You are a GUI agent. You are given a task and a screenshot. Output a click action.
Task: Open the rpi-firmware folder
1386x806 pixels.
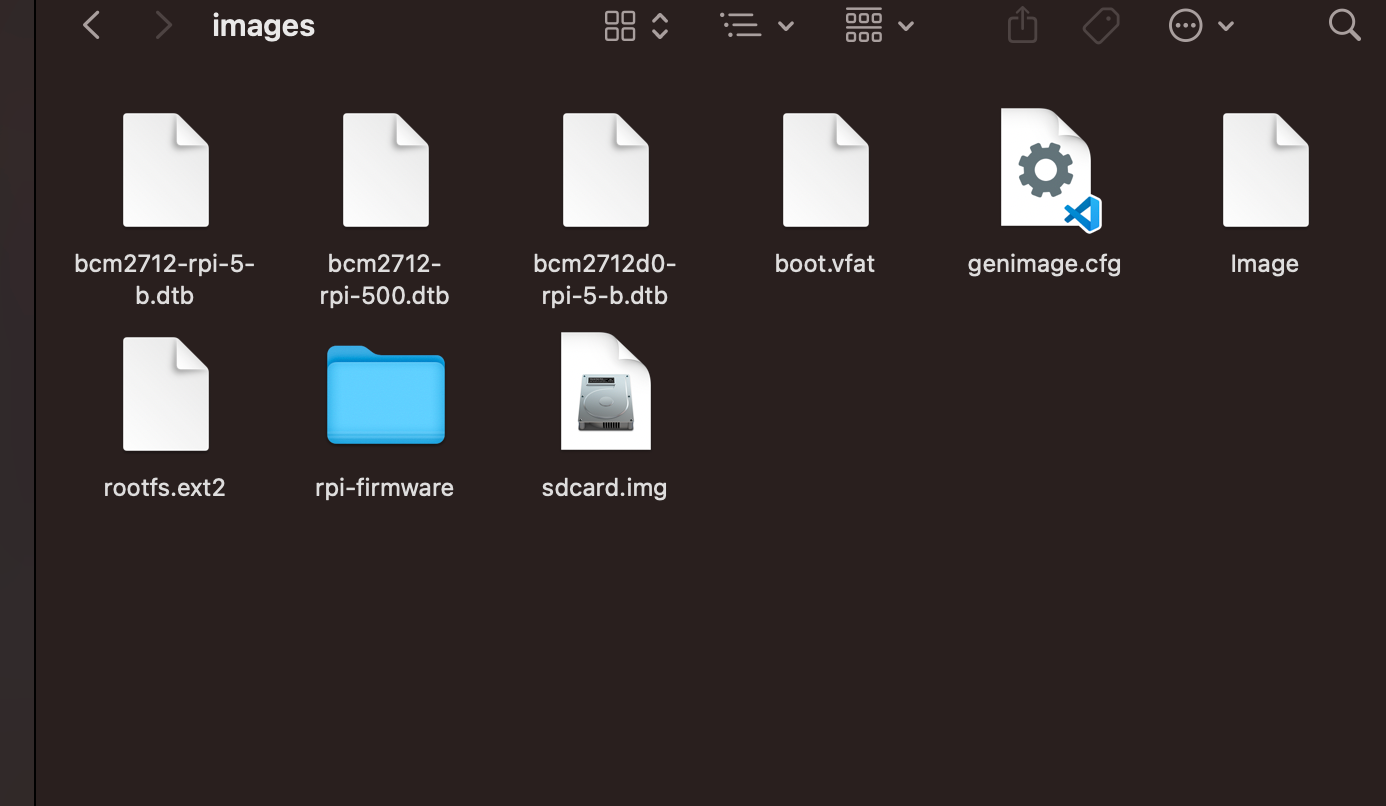tap(385, 394)
